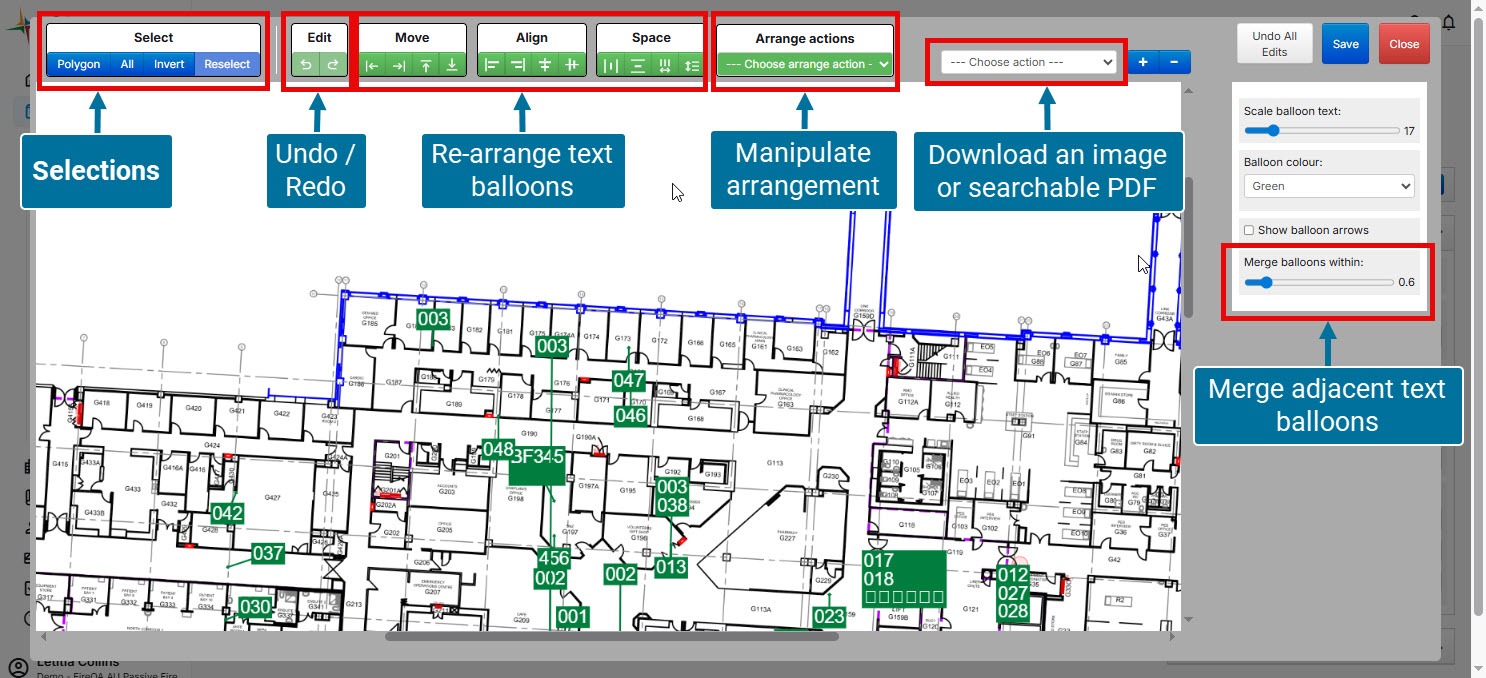Click the second icon in the Space group
Viewport: 1486px width, 678px height.
[638, 65]
